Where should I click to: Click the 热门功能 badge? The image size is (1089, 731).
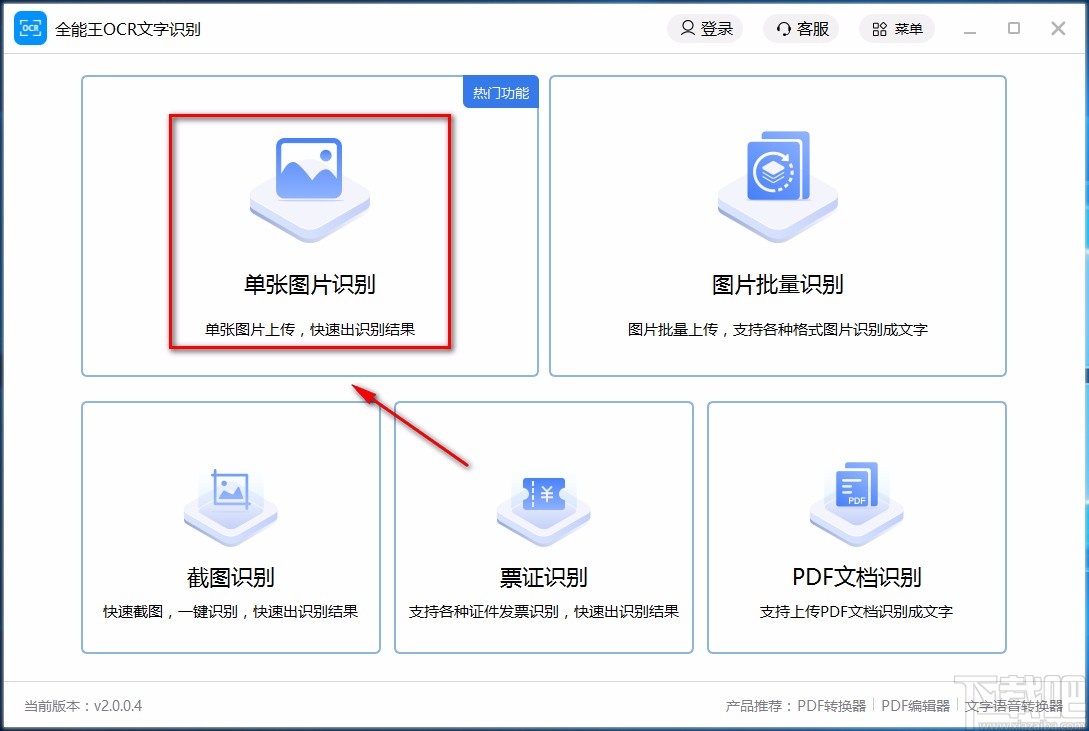[x=501, y=92]
